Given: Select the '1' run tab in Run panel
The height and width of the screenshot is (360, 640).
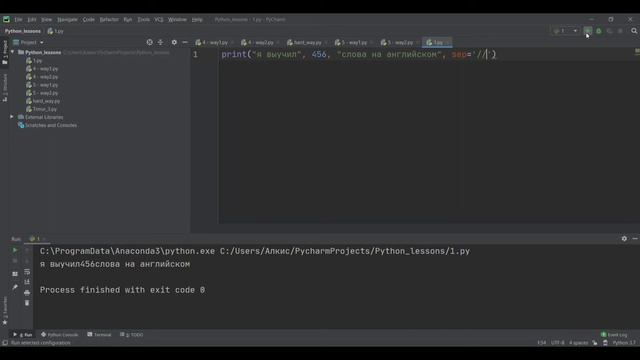Looking at the screenshot, I should pos(37,239).
